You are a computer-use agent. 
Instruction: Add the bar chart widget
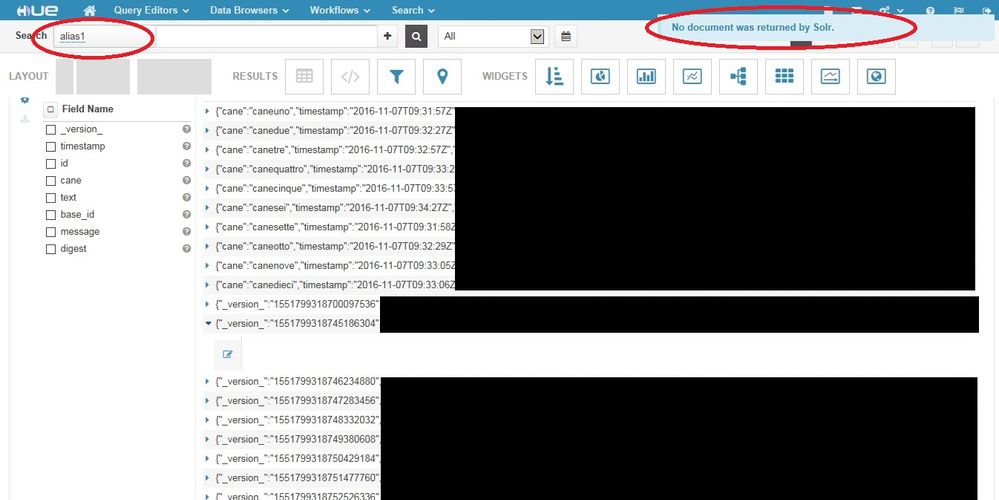click(646, 76)
